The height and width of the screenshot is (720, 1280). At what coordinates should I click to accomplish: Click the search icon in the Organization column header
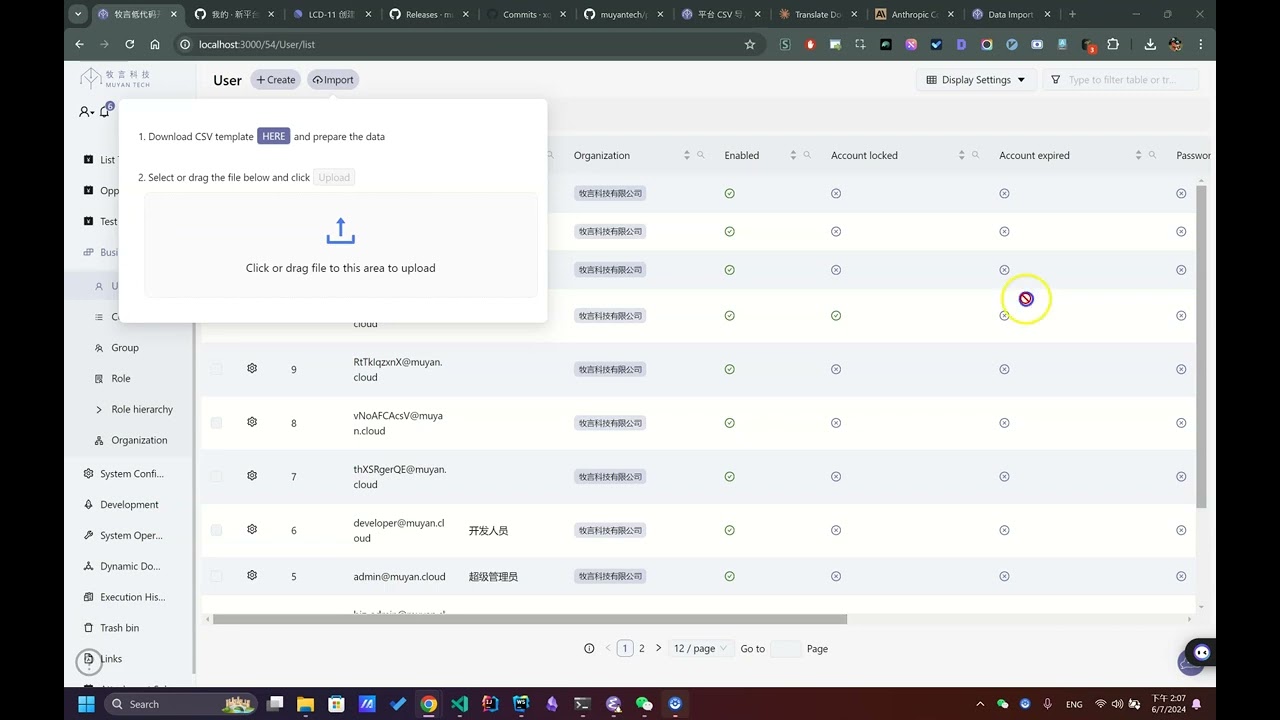click(x=701, y=155)
